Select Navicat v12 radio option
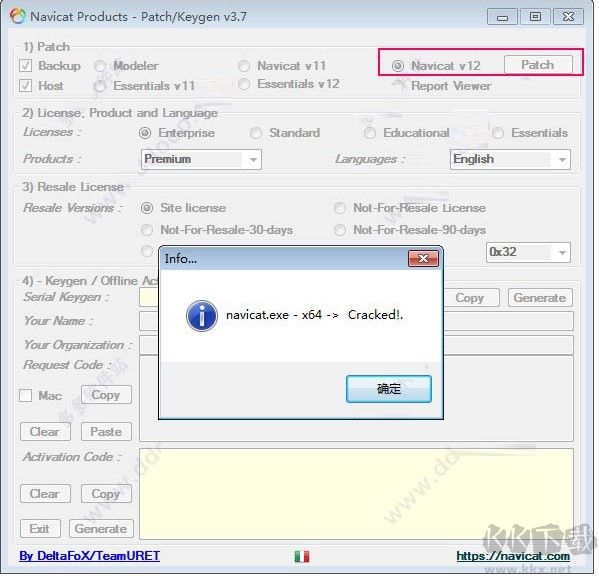Screen dimensions: 599x576 398,66
